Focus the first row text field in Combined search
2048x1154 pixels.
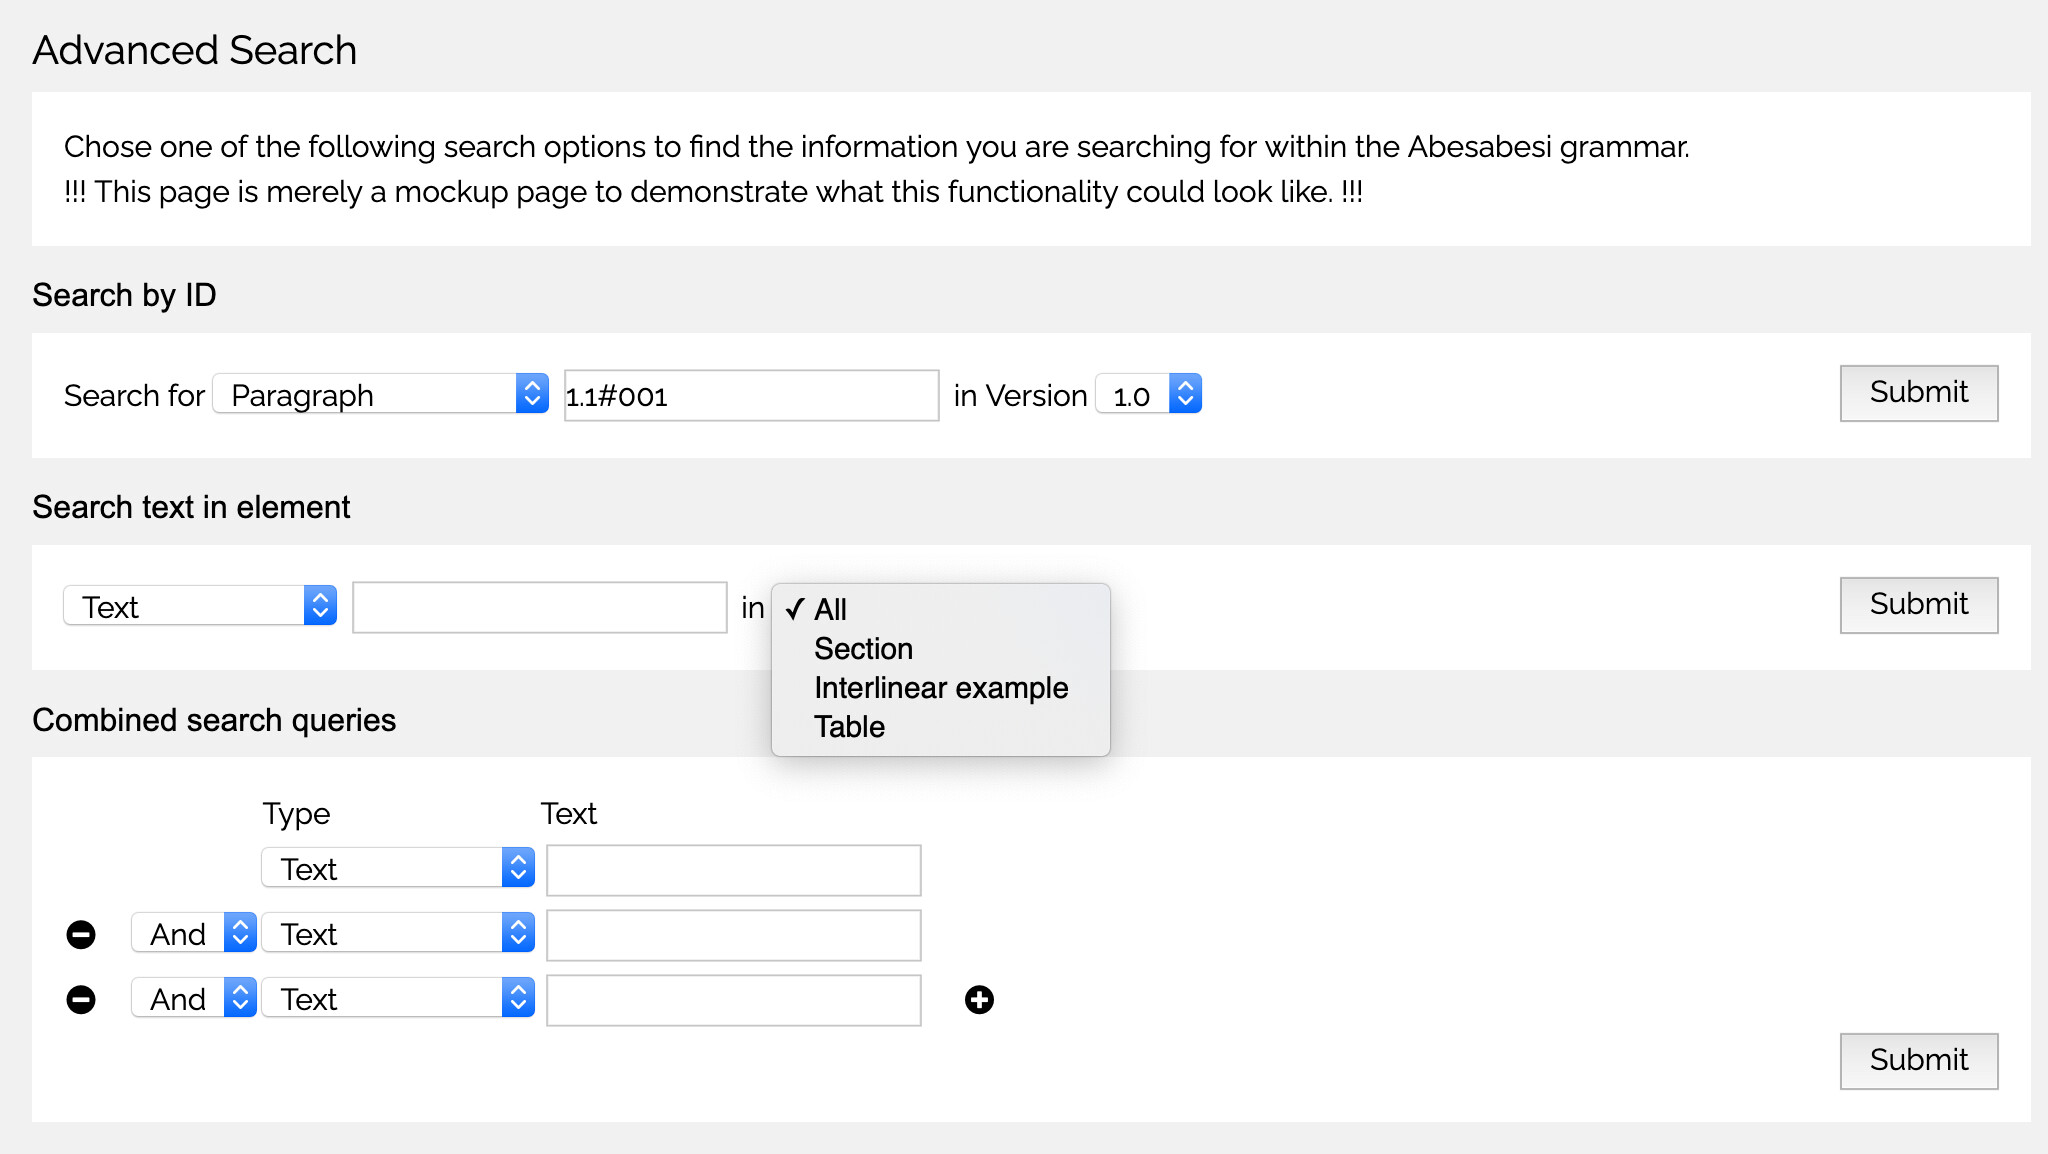coord(734,870)
